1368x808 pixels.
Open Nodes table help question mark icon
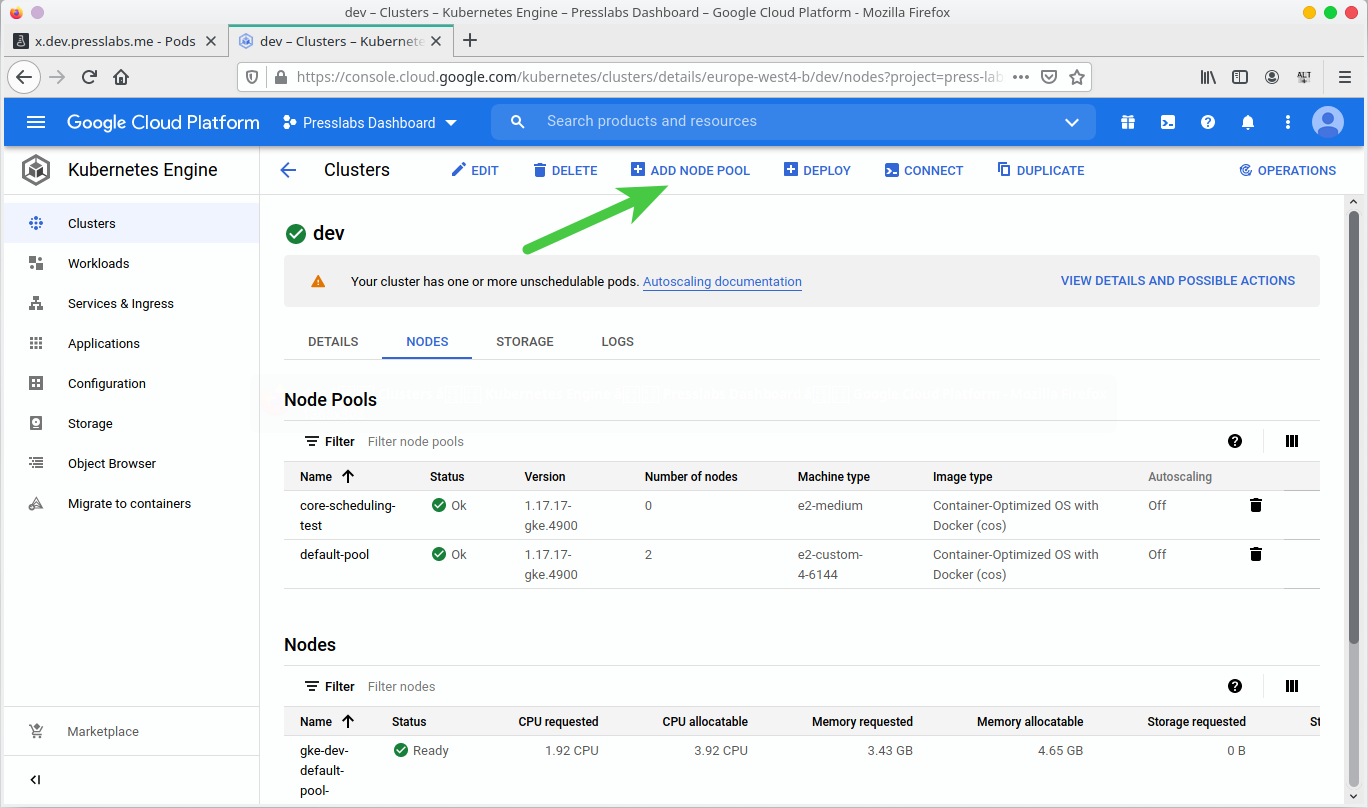point(1235,686)
